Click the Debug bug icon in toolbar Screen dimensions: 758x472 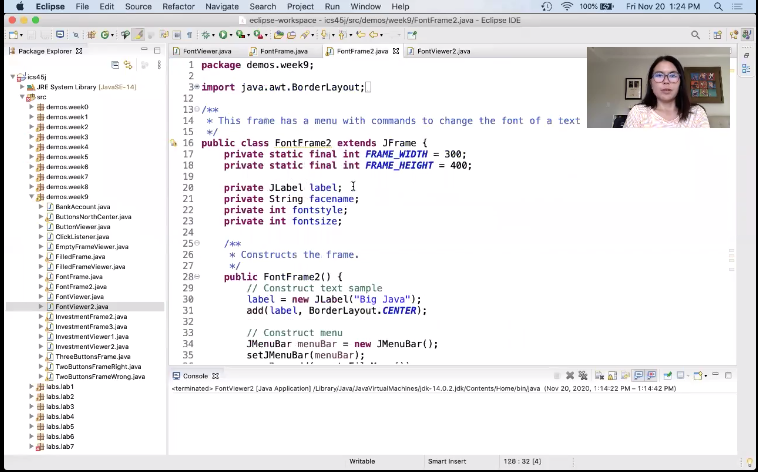pyautogui.click(x=206, y=35)
